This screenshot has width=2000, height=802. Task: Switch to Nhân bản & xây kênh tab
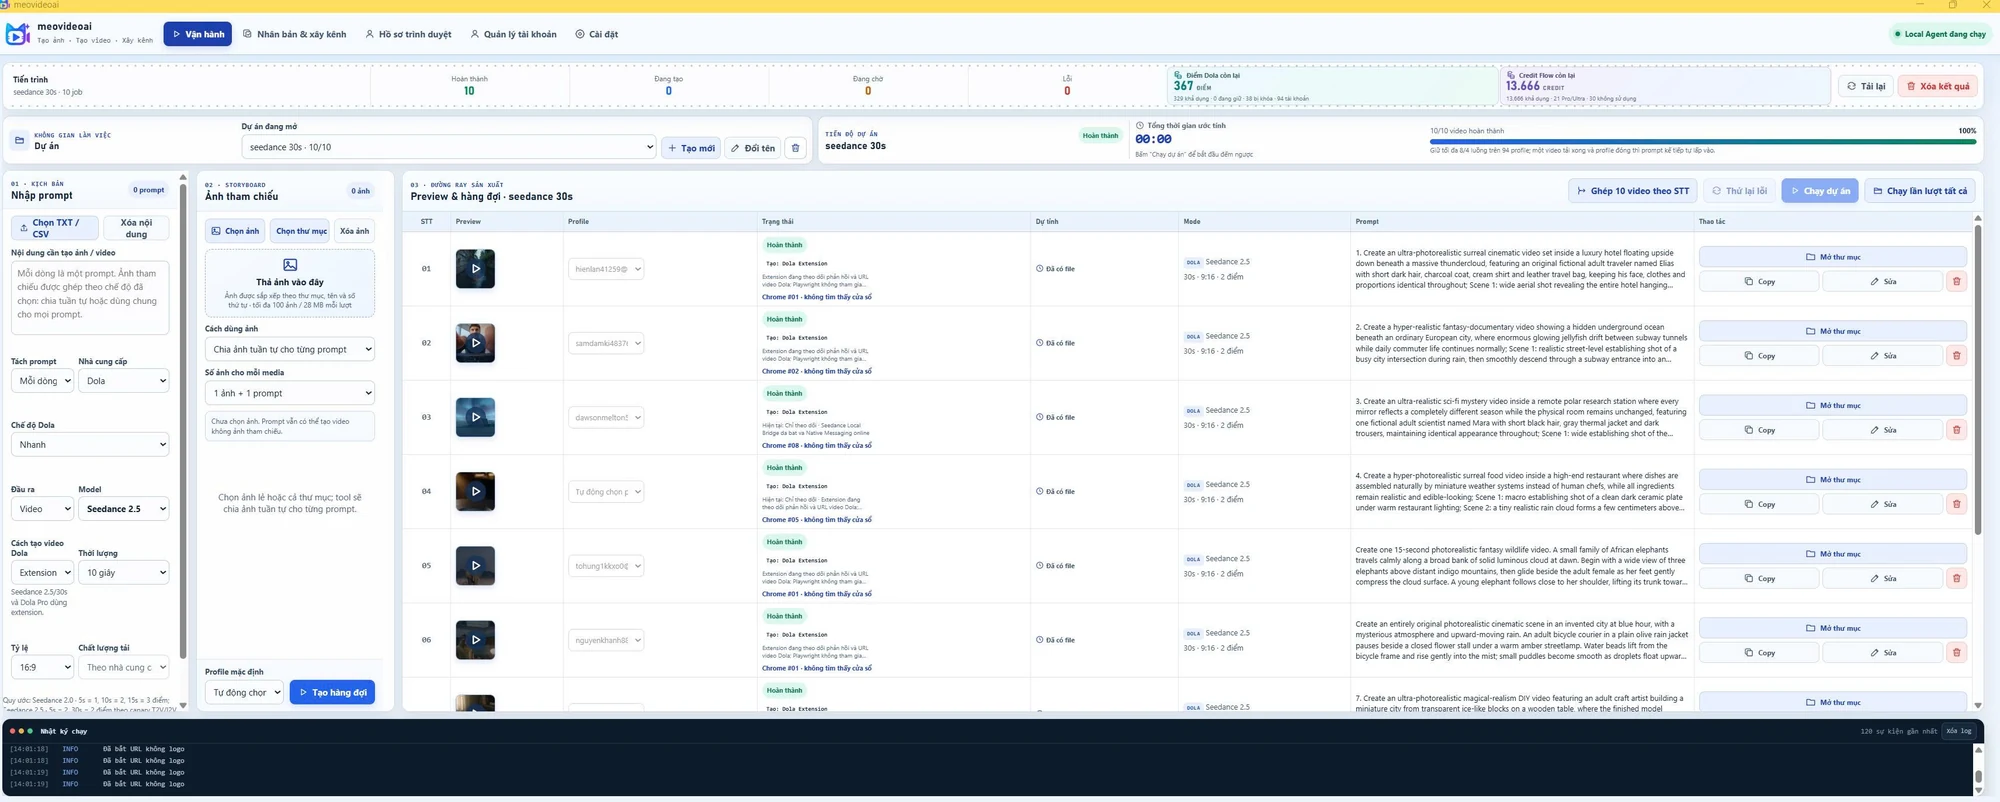295,34
